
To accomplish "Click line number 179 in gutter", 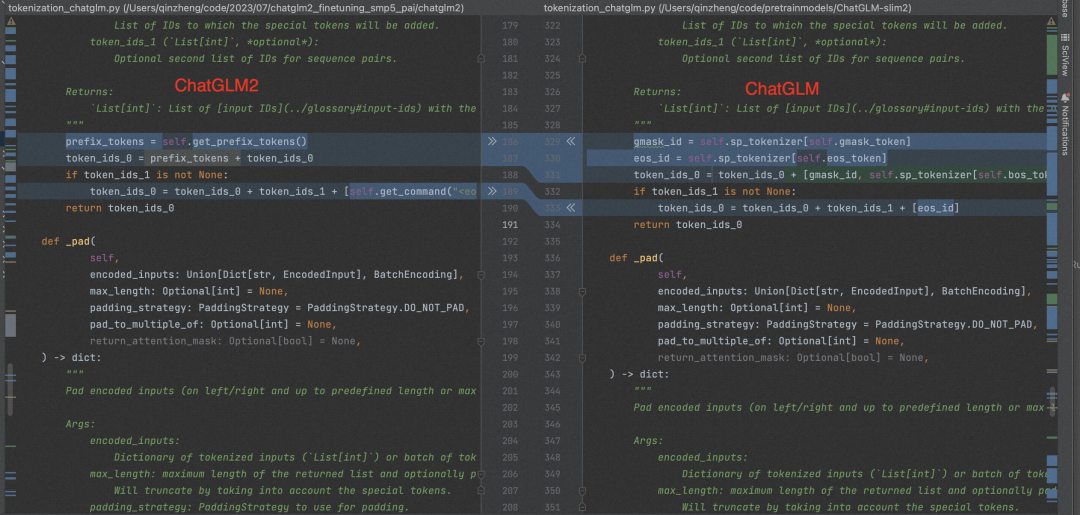I will (x=510, y=26).
